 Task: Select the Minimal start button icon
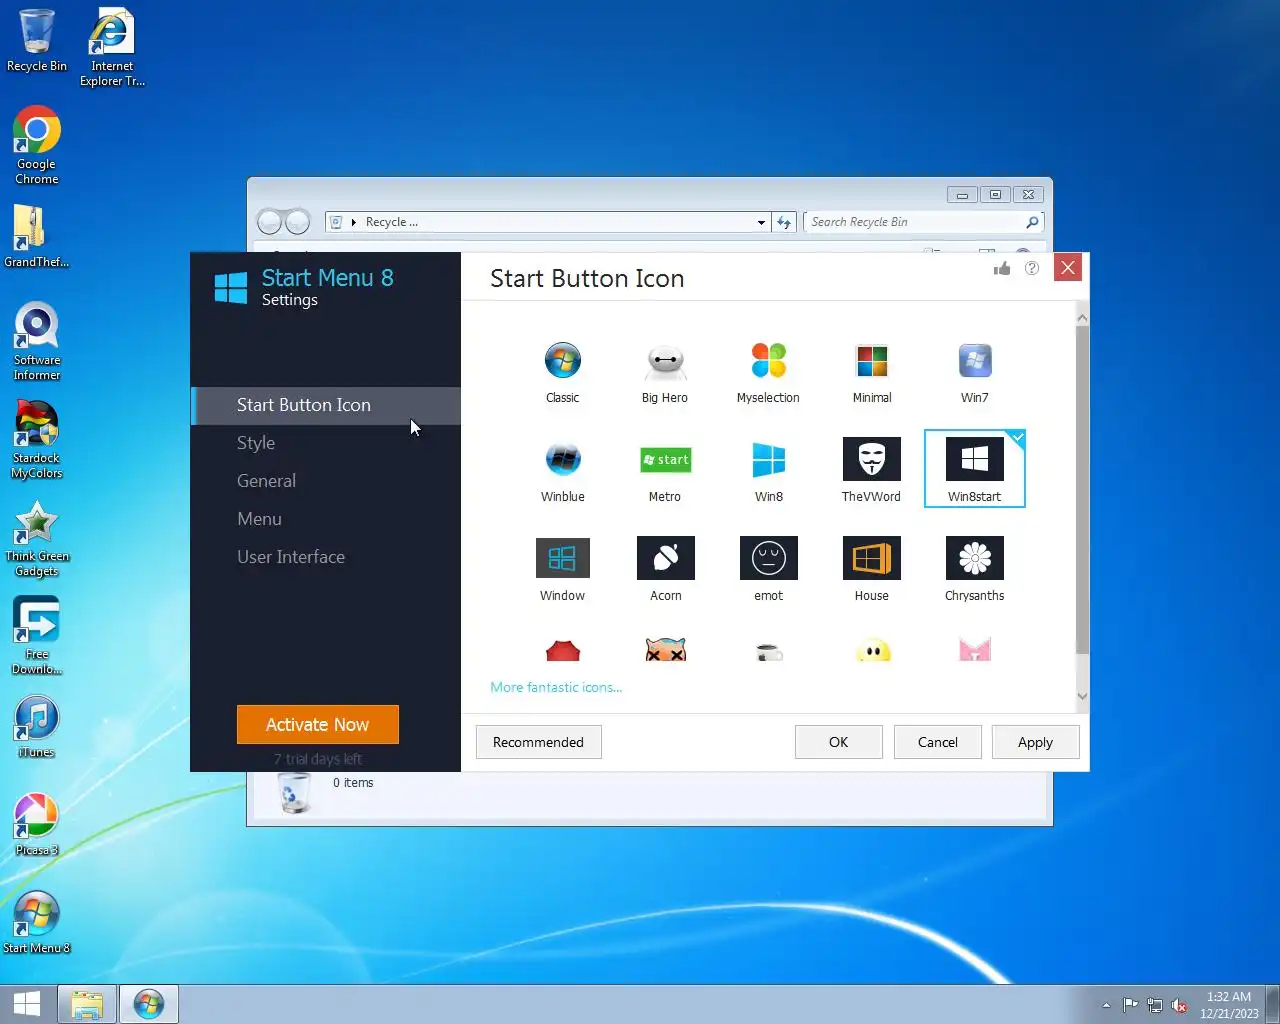(x=872, y=371)
